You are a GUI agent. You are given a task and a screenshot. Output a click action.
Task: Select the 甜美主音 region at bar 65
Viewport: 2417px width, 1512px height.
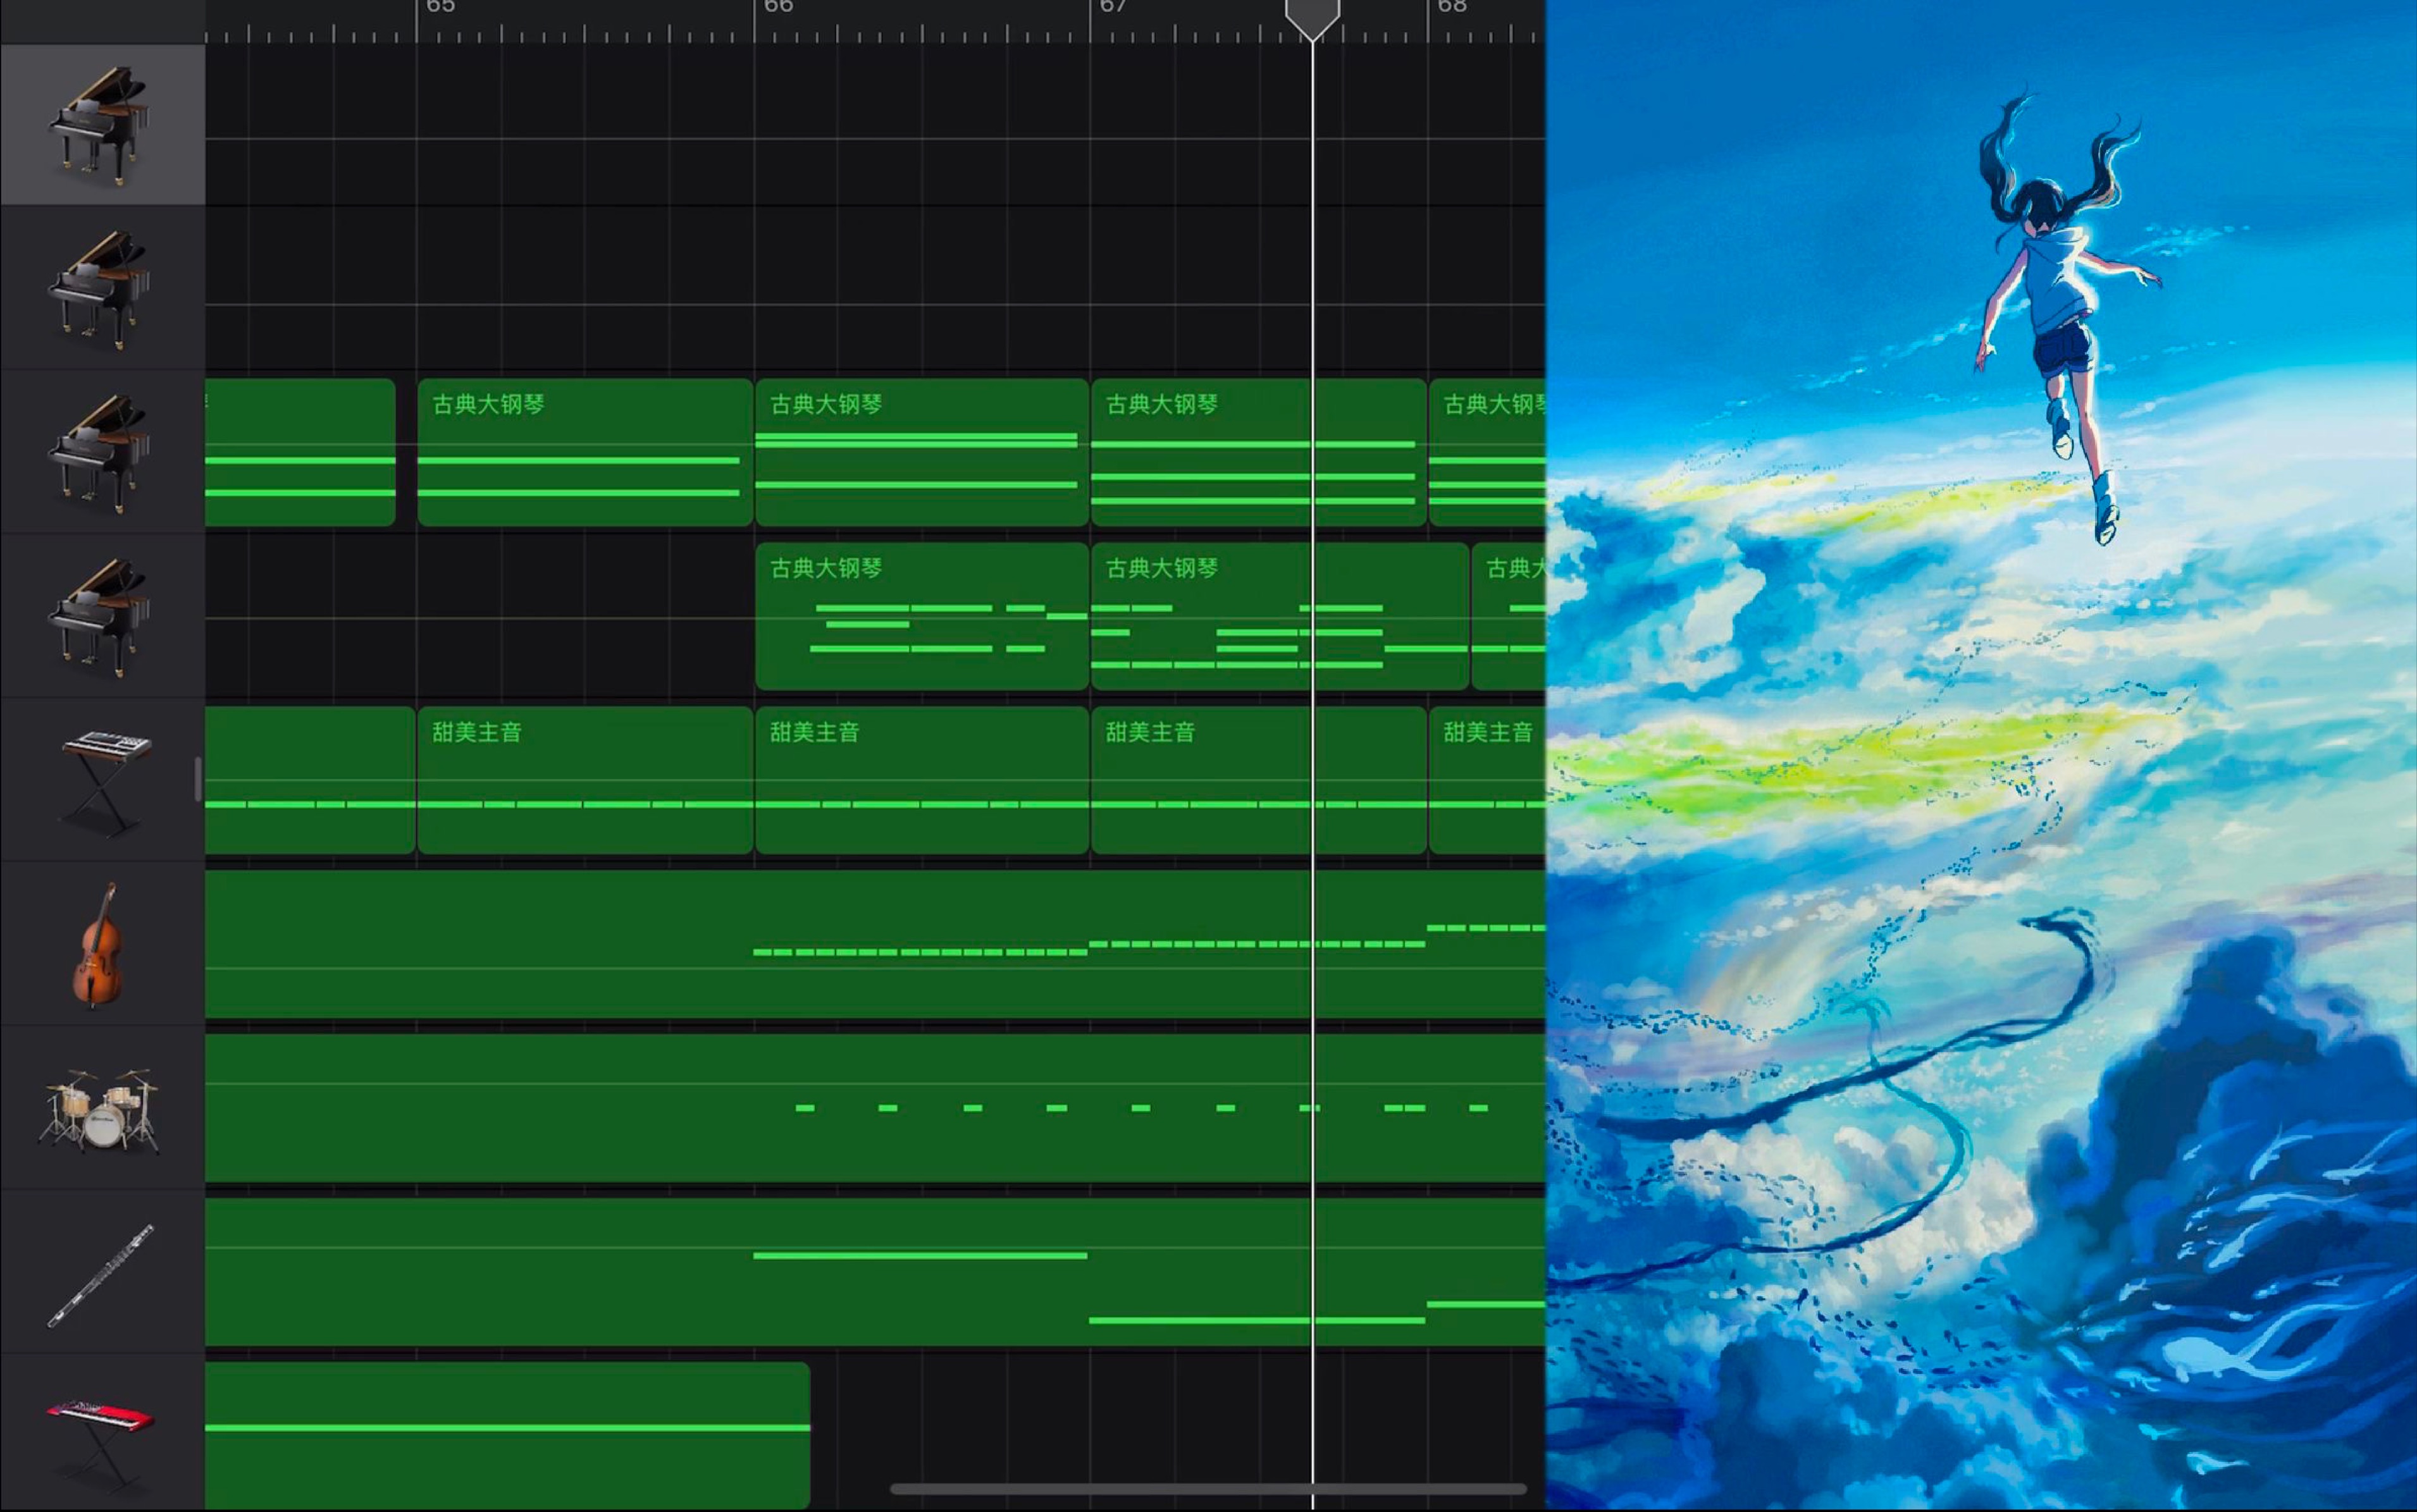click(585, 780)
